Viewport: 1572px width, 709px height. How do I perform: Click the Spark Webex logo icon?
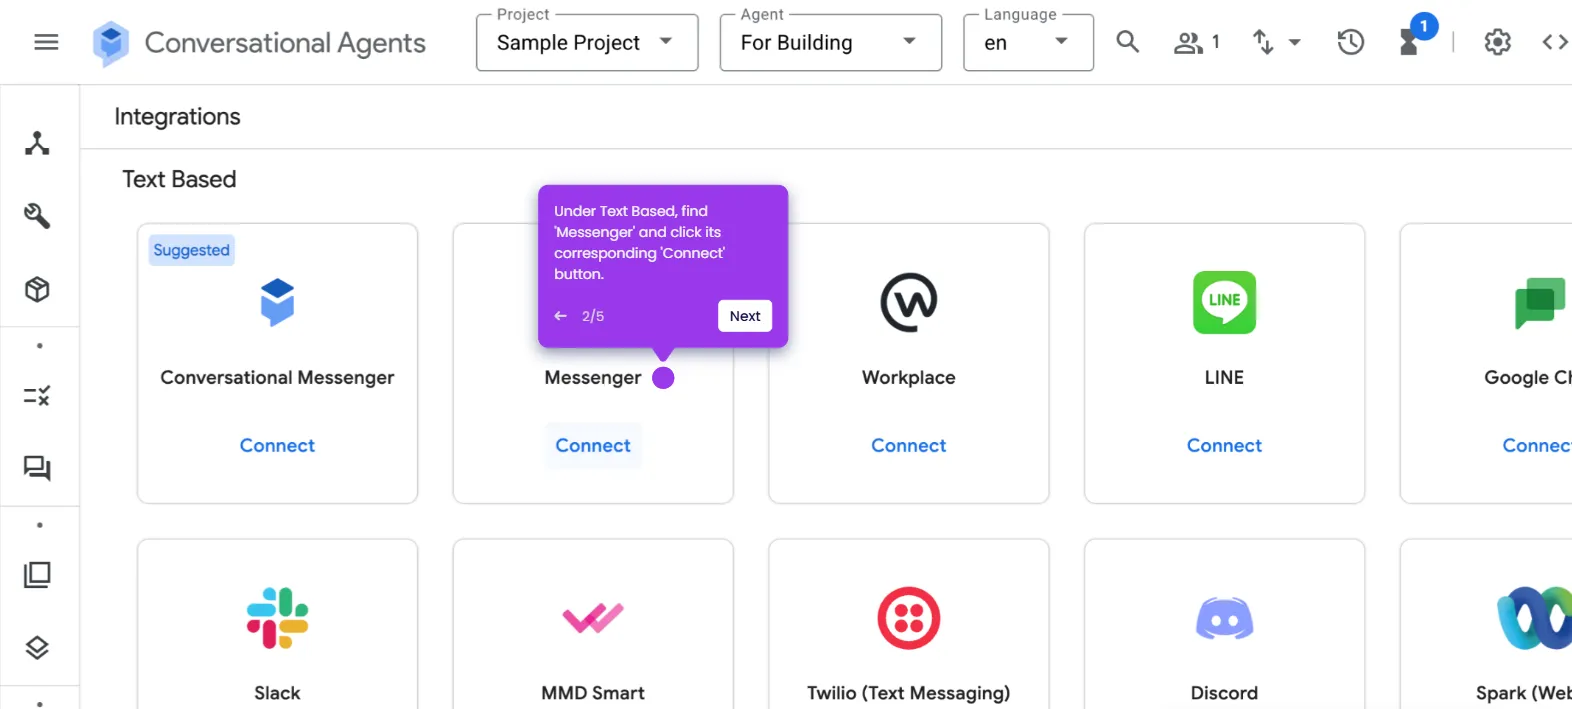point(1535,618)
